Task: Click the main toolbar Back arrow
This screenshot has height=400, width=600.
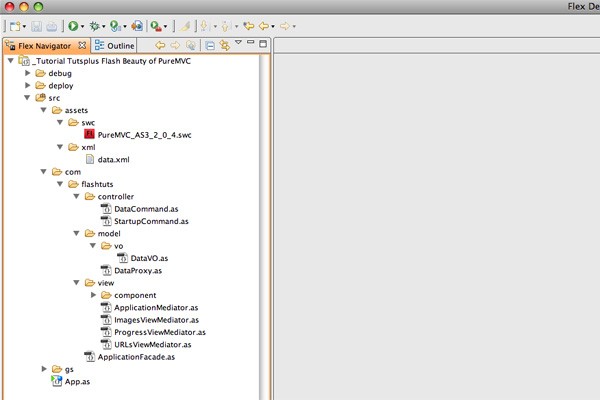Action: pos(264,26)
